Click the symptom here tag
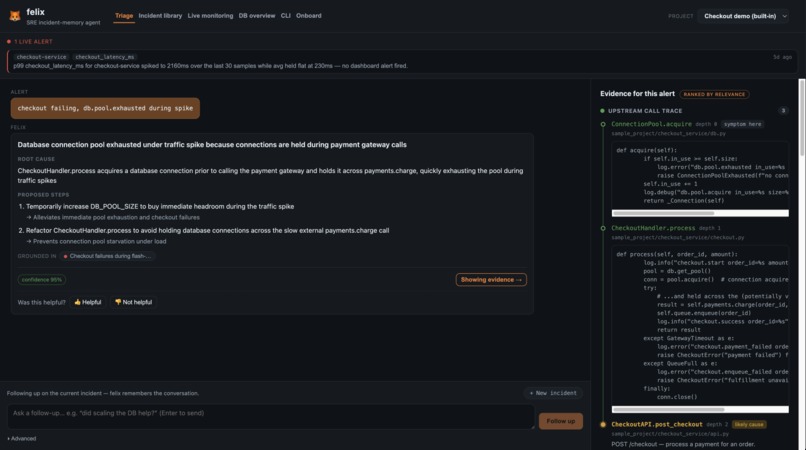Image resolution: width=806 pixels, height=450 pixels. (742, 124)
